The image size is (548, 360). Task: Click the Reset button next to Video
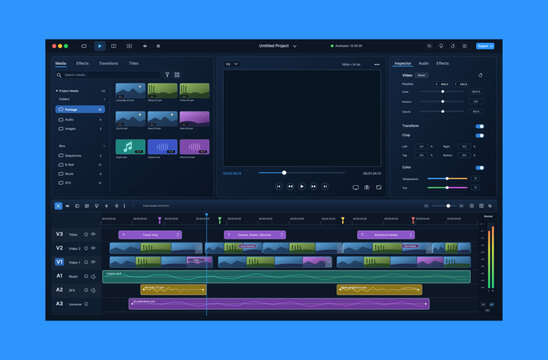[x=421, y=75]
